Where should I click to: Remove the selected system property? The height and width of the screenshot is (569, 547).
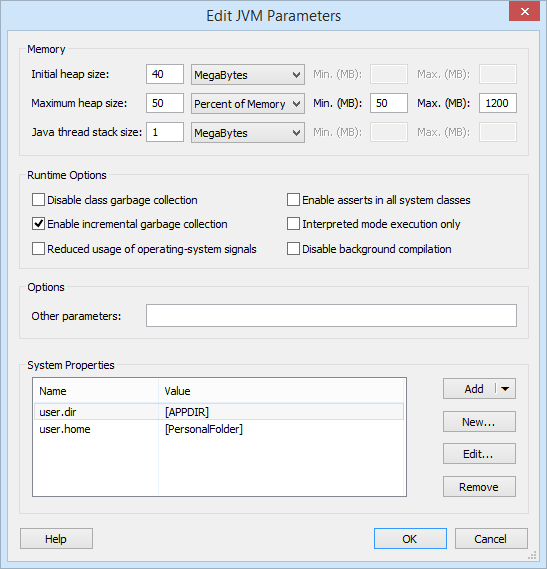point(479,487)
